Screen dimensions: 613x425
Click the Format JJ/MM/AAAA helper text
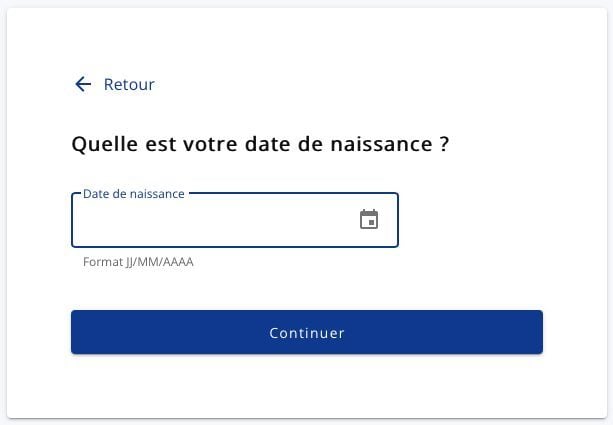click(138, 262)
